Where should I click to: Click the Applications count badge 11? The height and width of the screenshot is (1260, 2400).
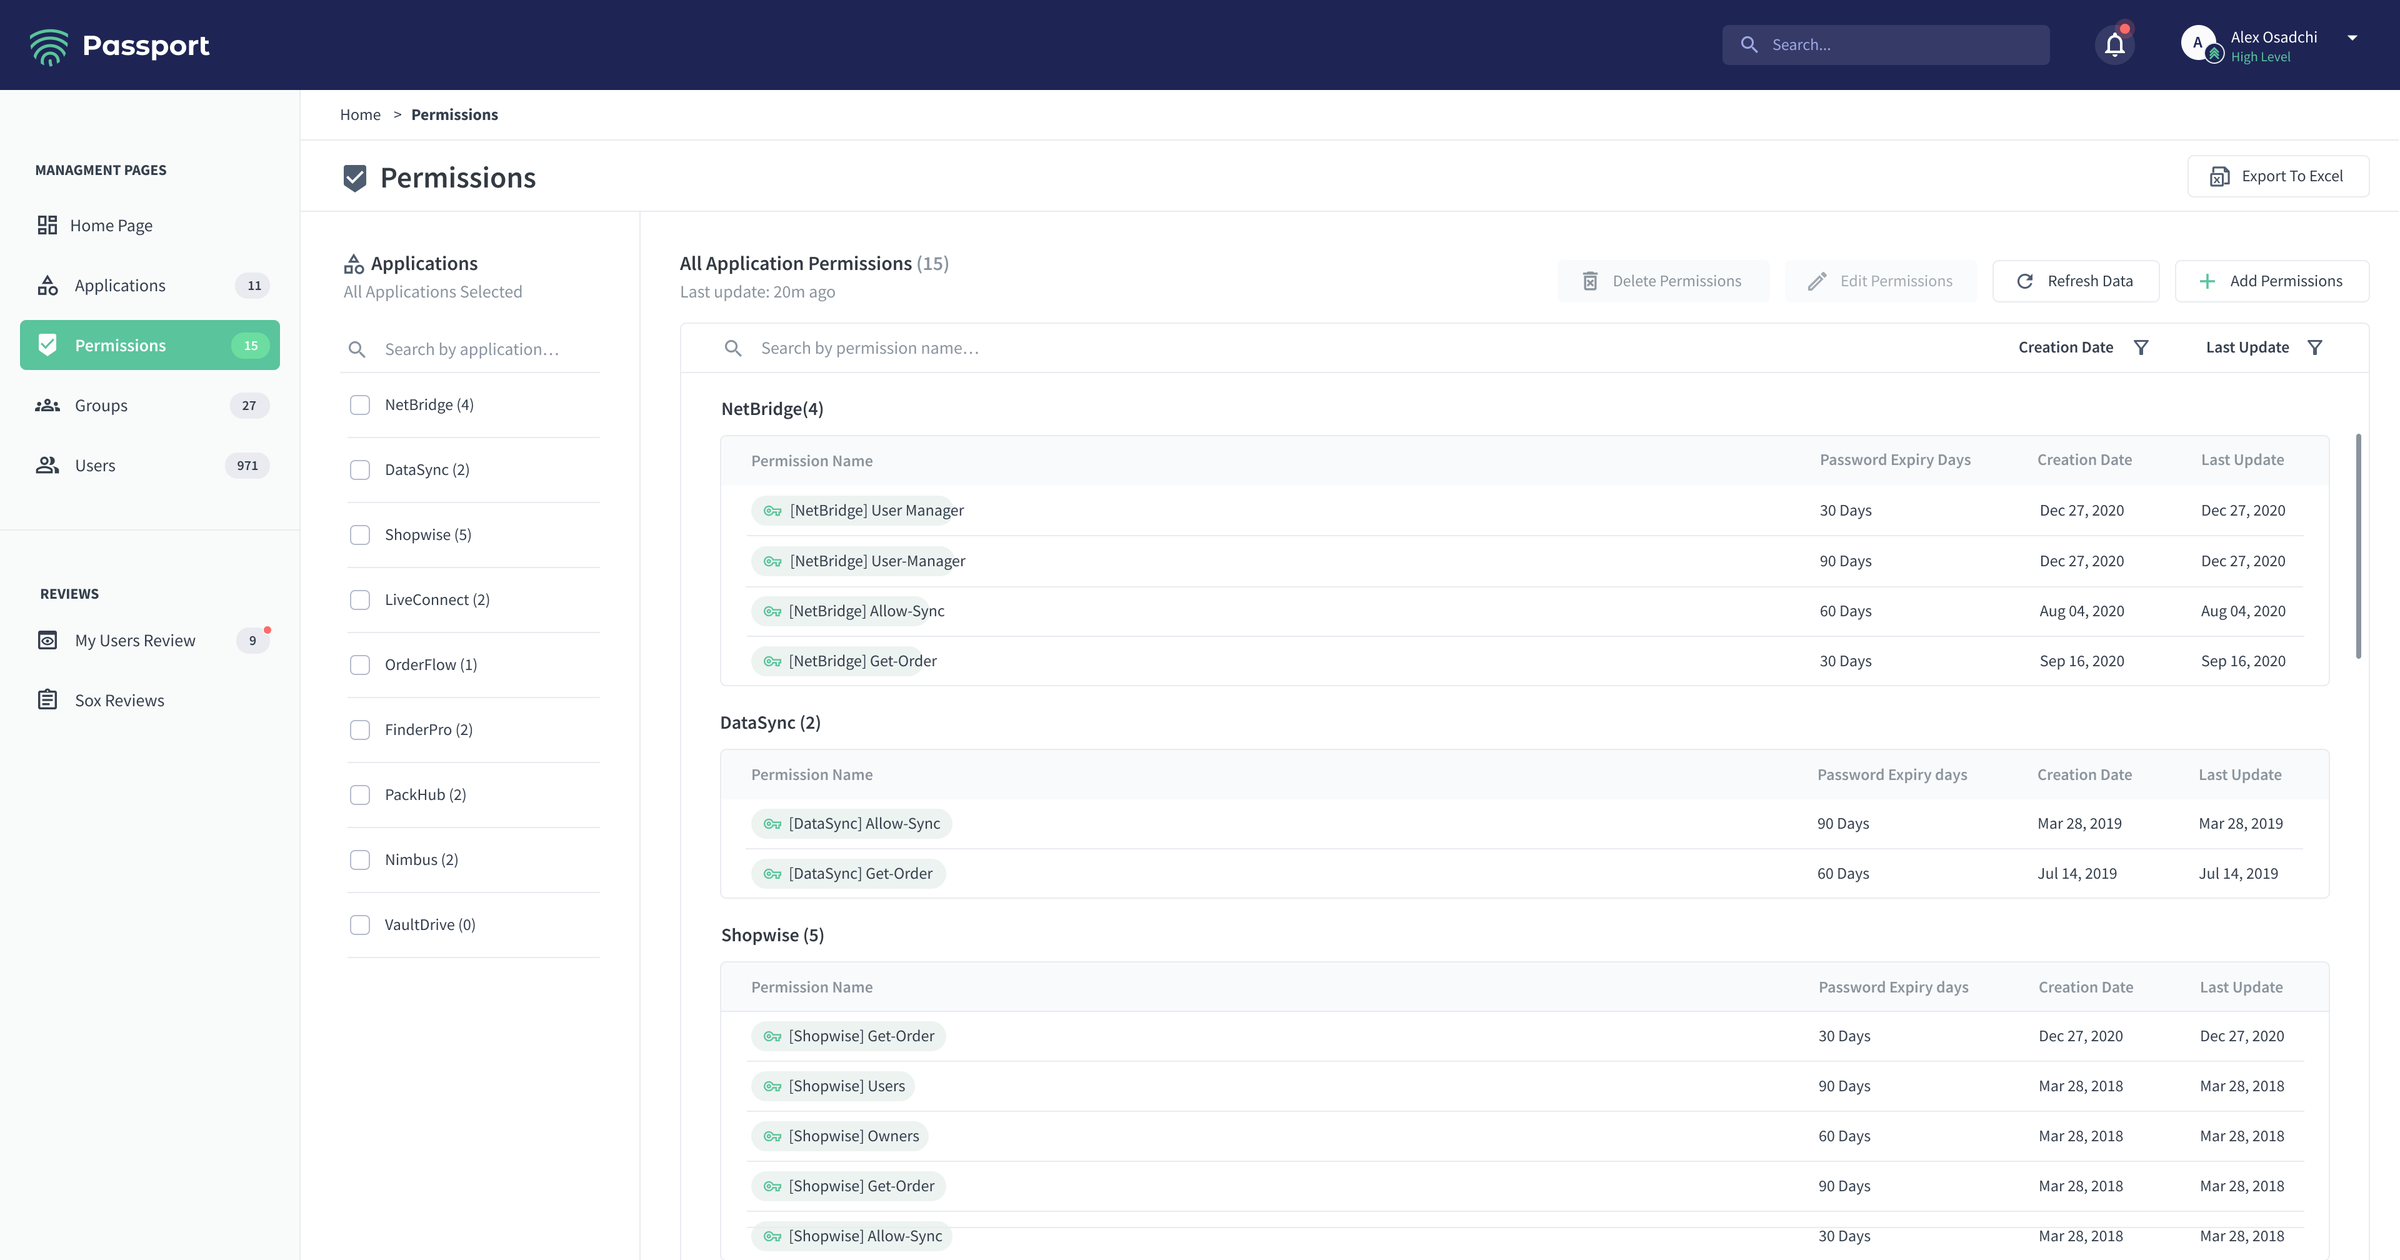253,285
